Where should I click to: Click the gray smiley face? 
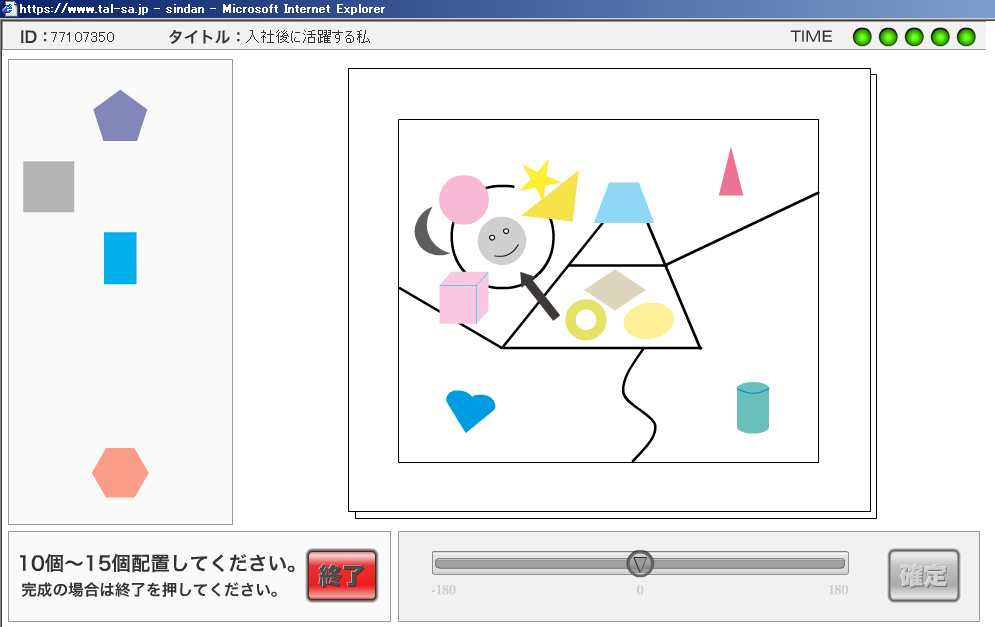[502, 241]
